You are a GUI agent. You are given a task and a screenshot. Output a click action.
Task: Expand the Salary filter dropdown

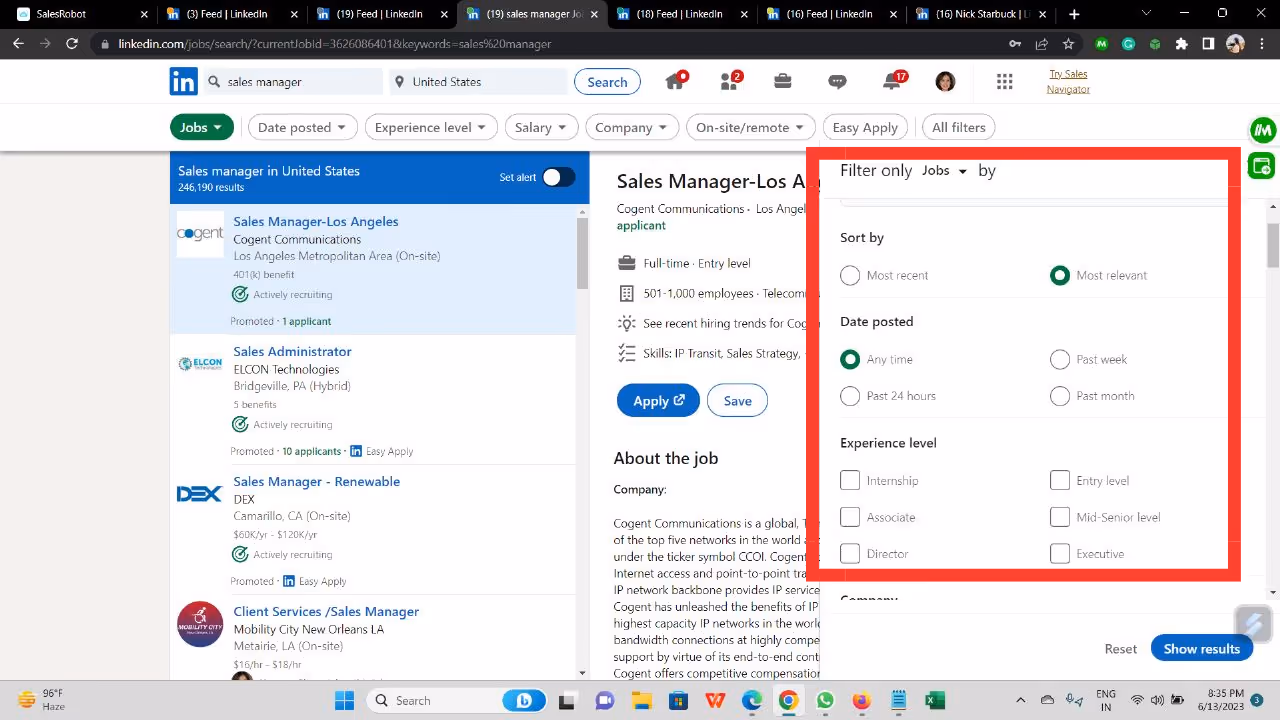541,127
